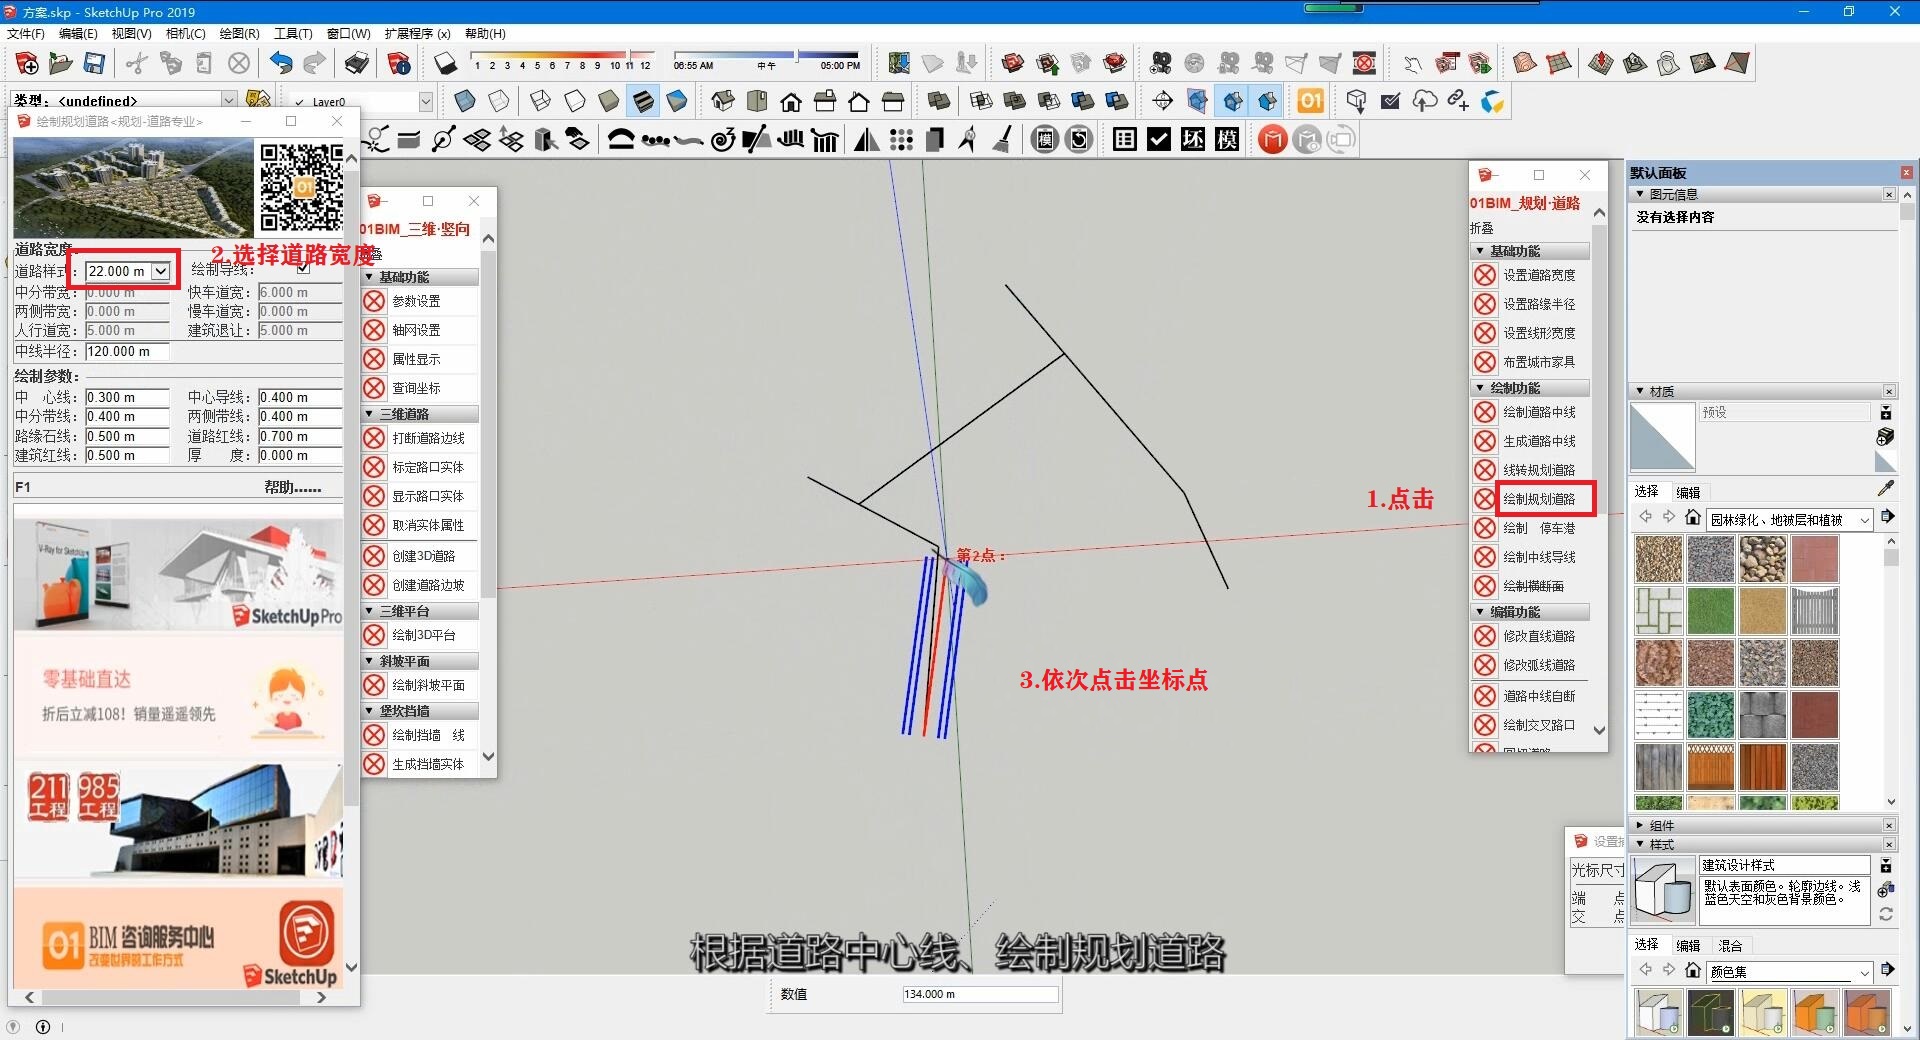The image size is (1920, 1040).
Task: Open the 文件(F) menu
Action: [x=26, y=33]
